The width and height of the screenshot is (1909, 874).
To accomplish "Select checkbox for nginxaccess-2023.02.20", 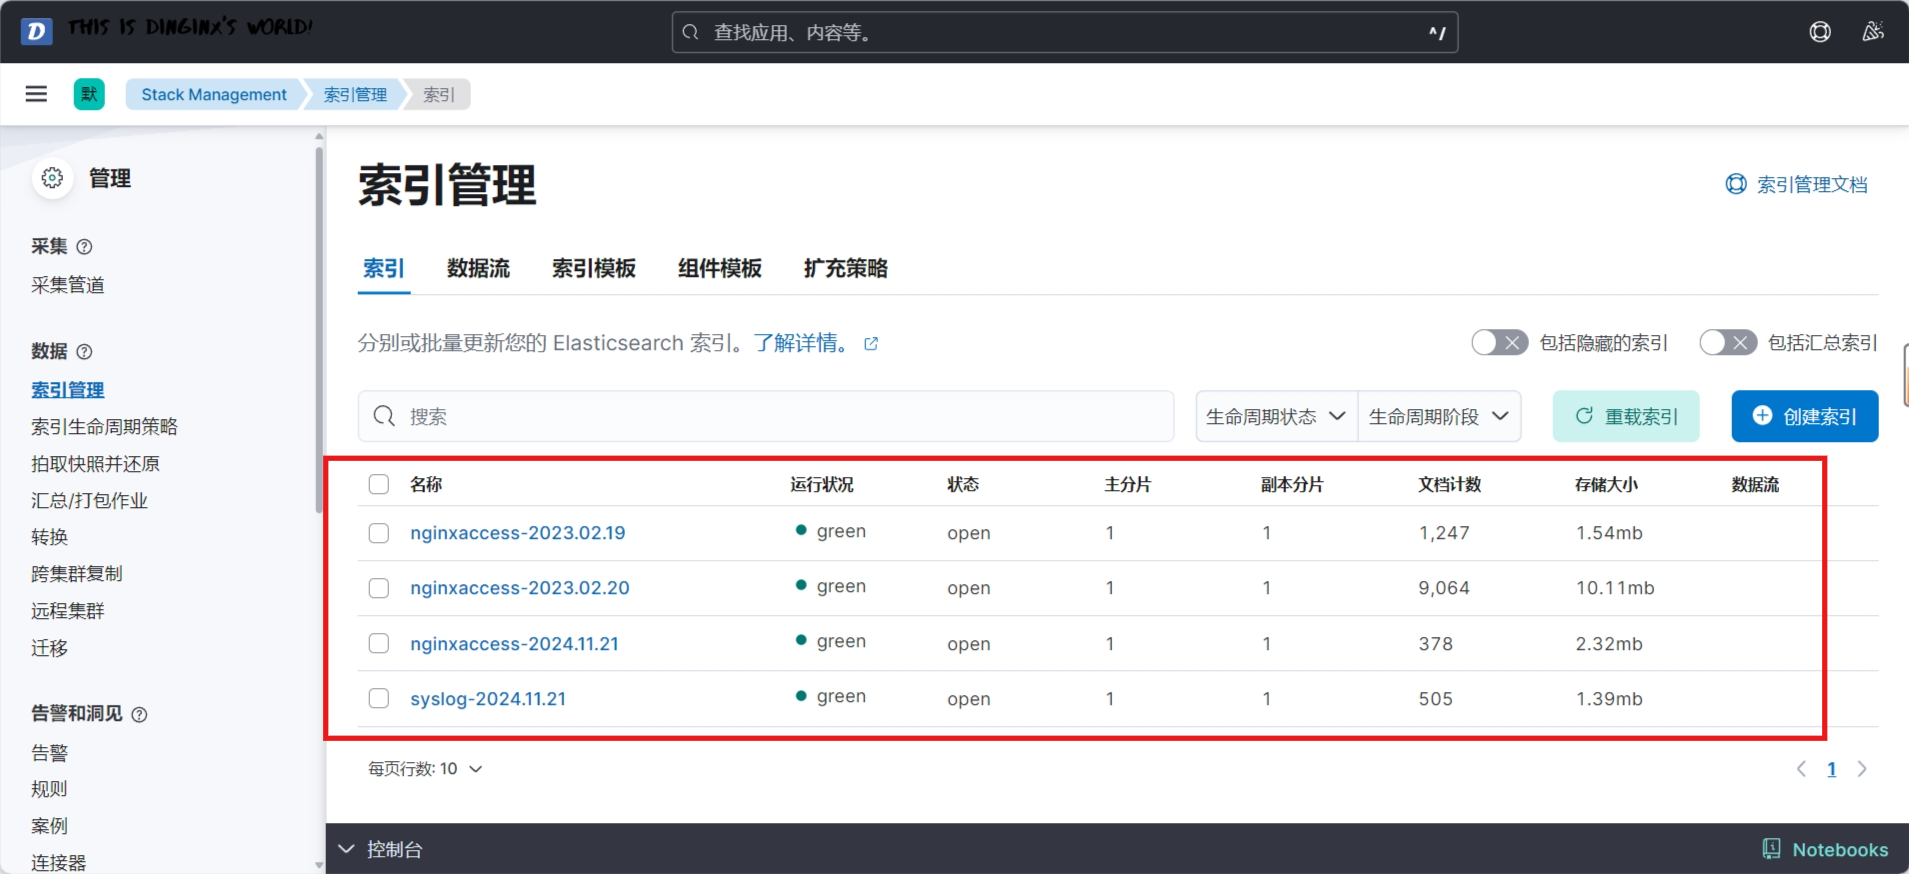I will coord(379,588).
